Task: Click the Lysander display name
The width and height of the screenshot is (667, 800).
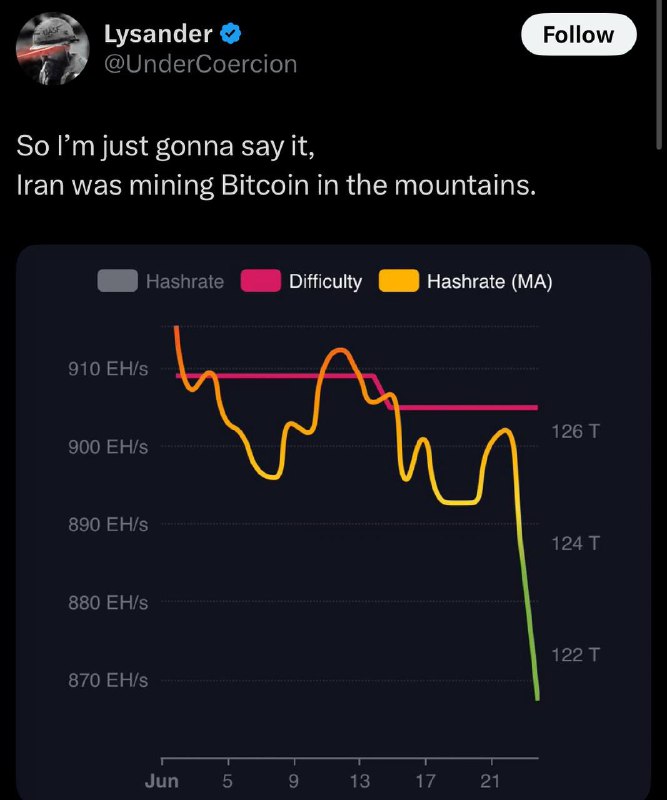Action: [158, 34]
